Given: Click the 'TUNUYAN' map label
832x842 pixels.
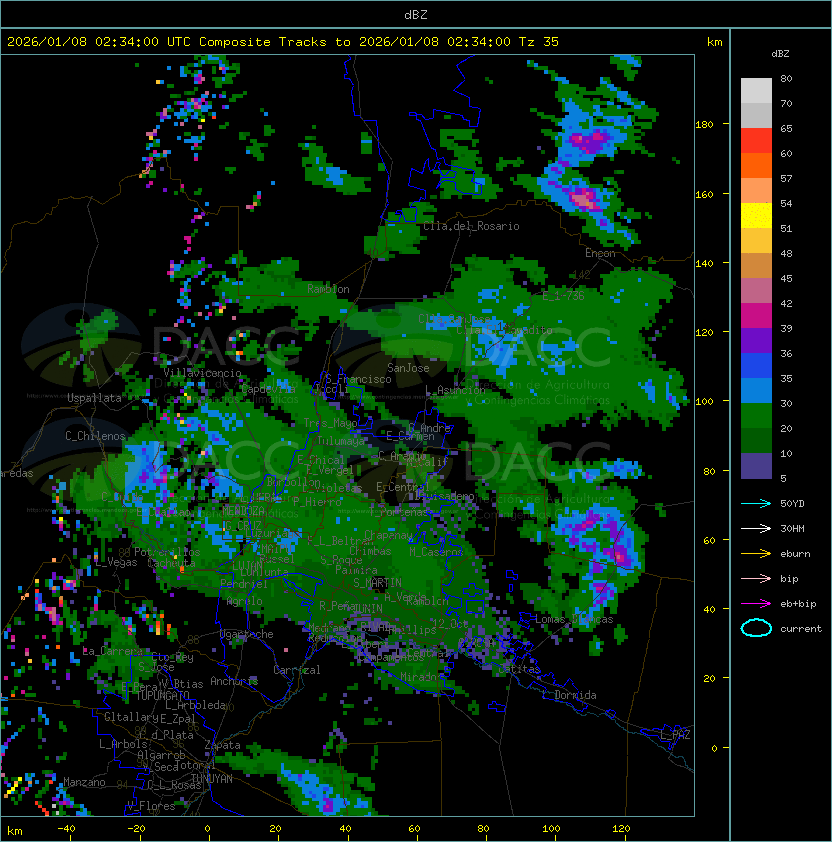Looking at the screenshot, I should pyautogui.click(x=212, y=779).
